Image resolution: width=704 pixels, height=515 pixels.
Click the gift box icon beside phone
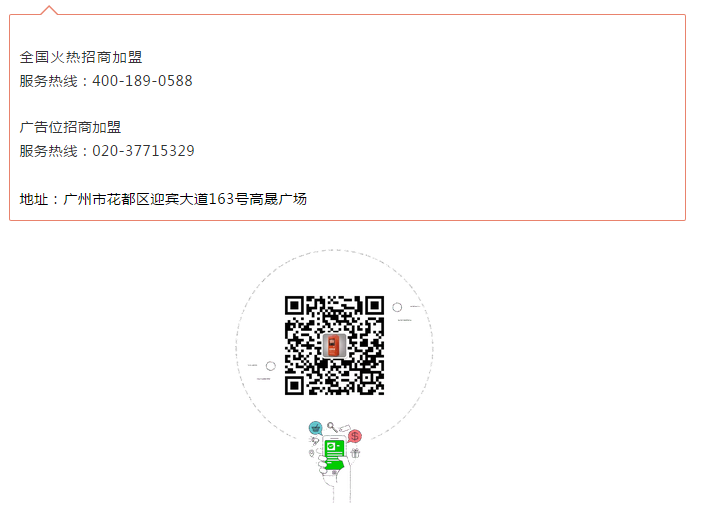[356, 453]
